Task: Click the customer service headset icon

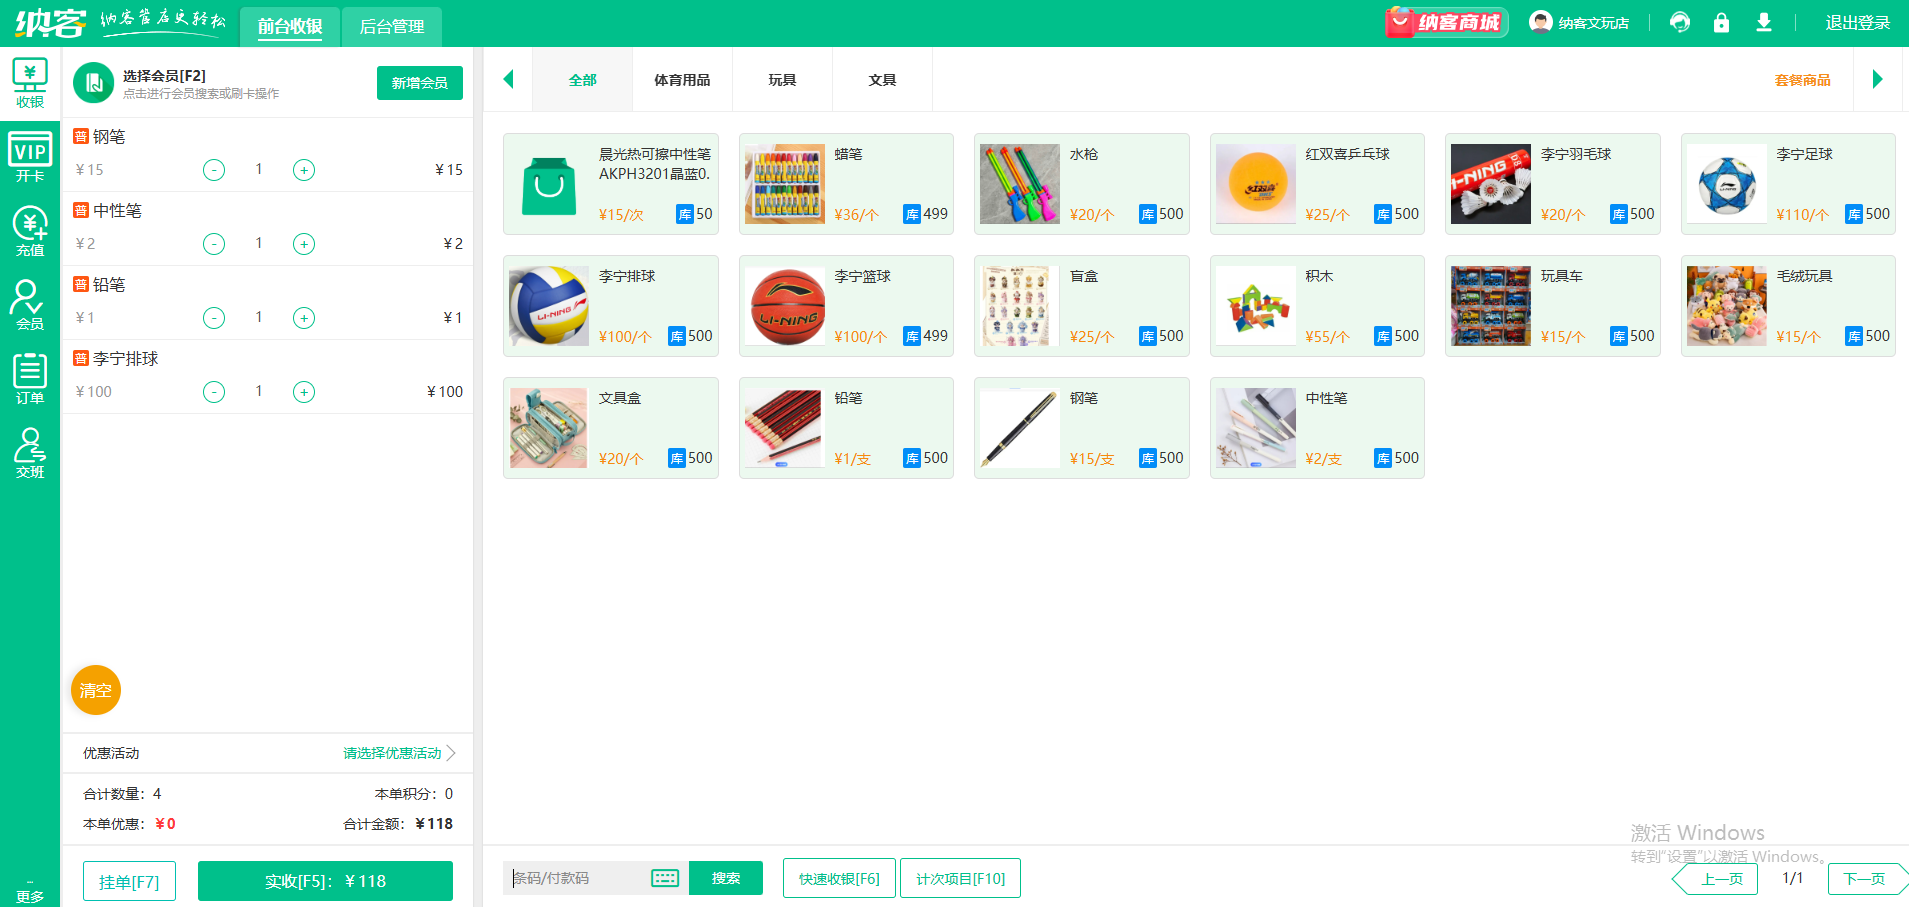Action: [1679, 22]
